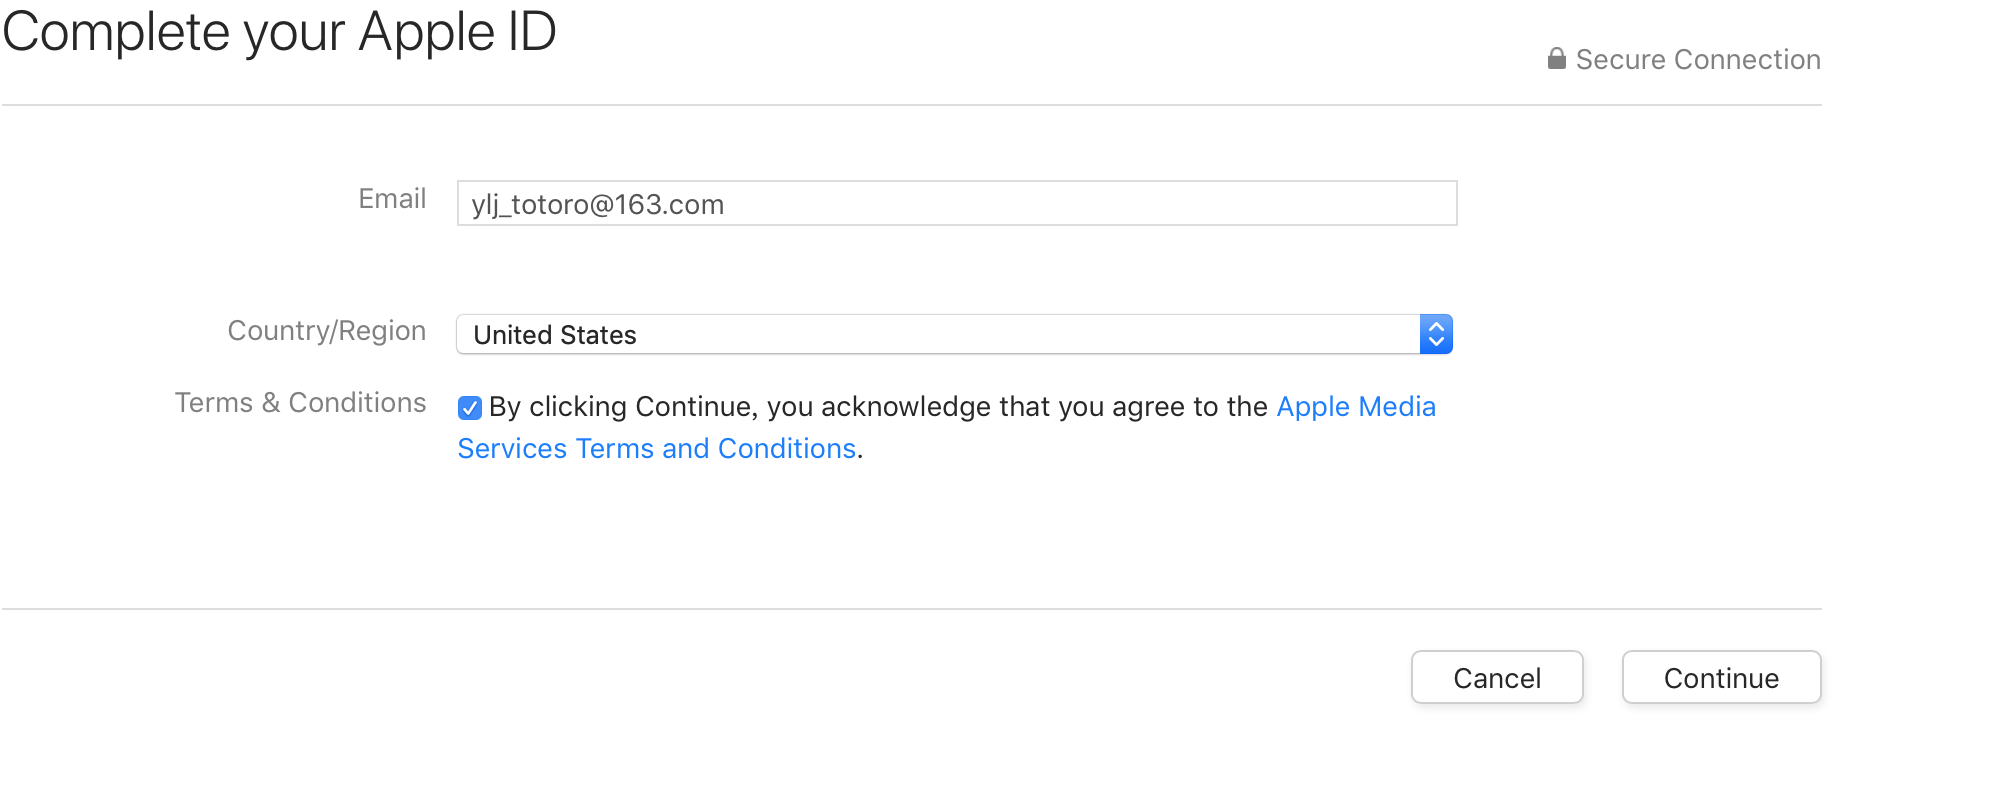Screen dimensions: 1996x808
Task: Click the Country/Region label
Action: (x=327, y=331)
